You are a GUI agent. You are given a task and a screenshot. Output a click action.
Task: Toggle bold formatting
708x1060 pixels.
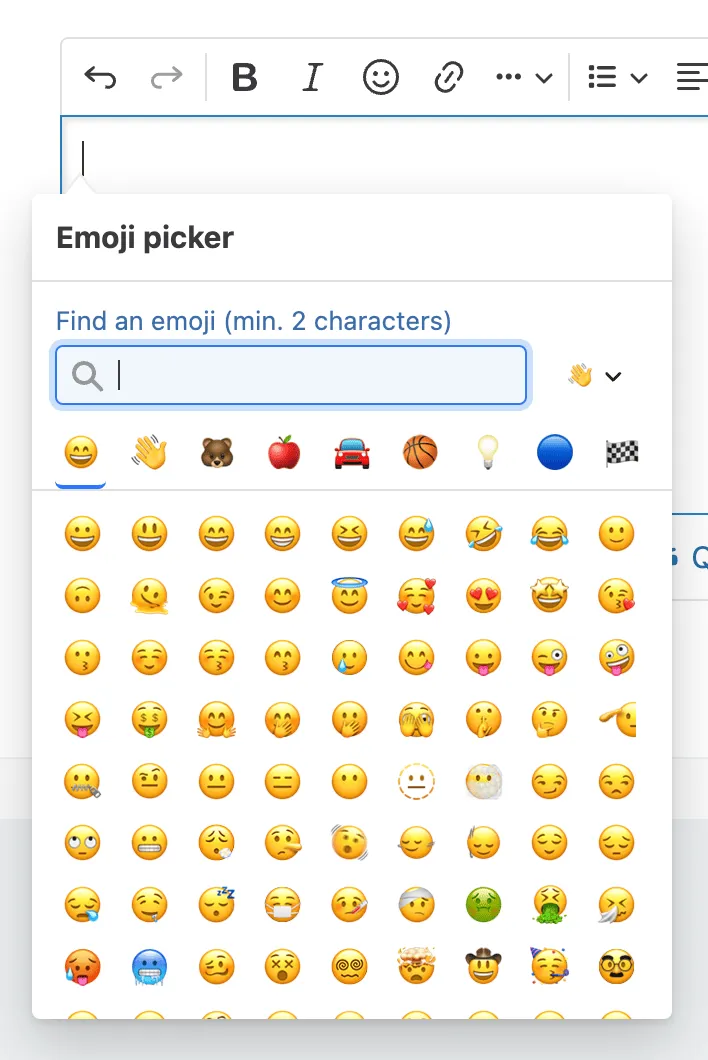[244, 77]
